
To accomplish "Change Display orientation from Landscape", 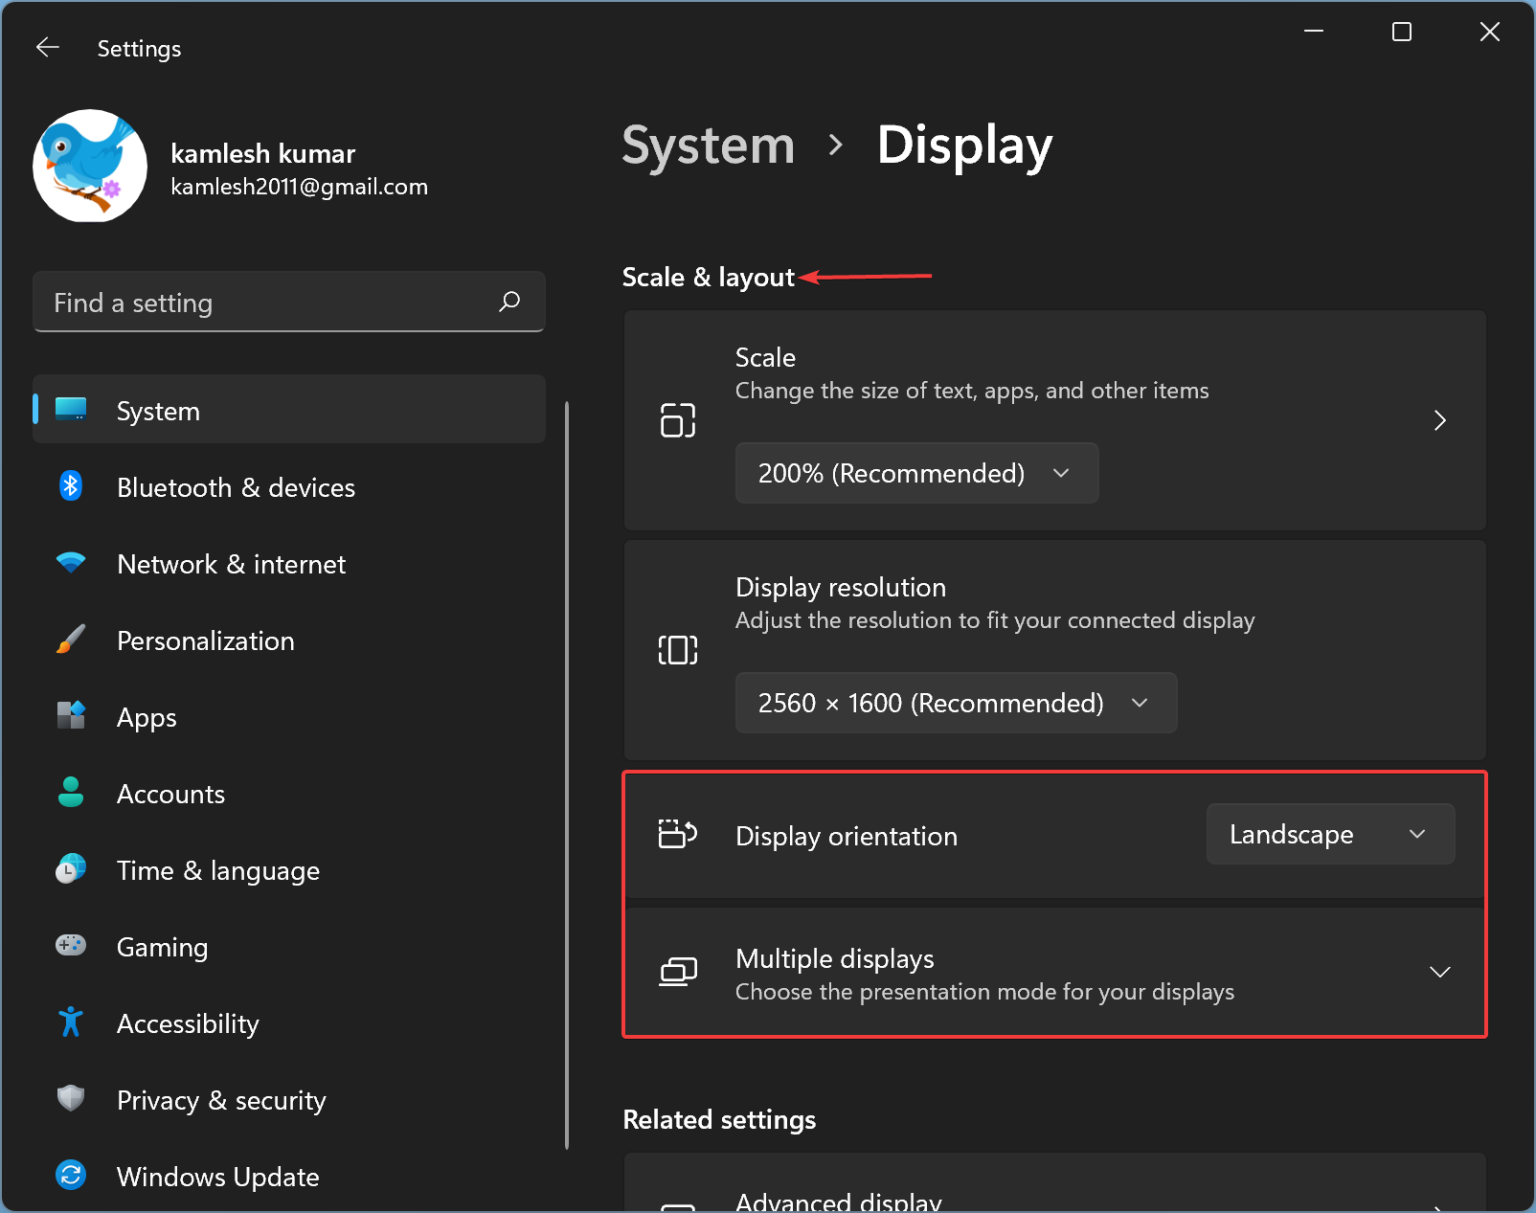I will pos(1330,834).
